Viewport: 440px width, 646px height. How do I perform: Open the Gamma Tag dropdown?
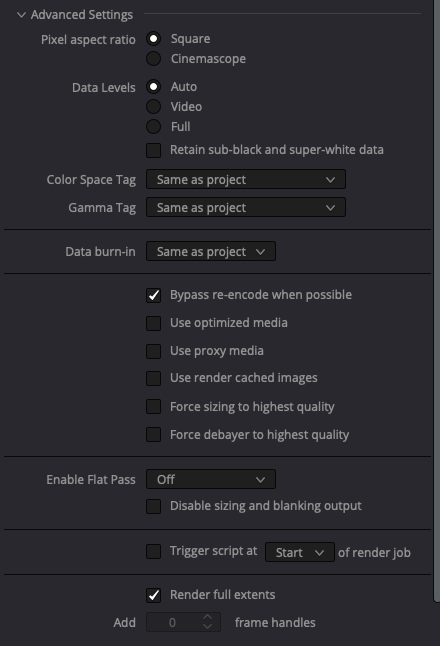click(246, 208)
